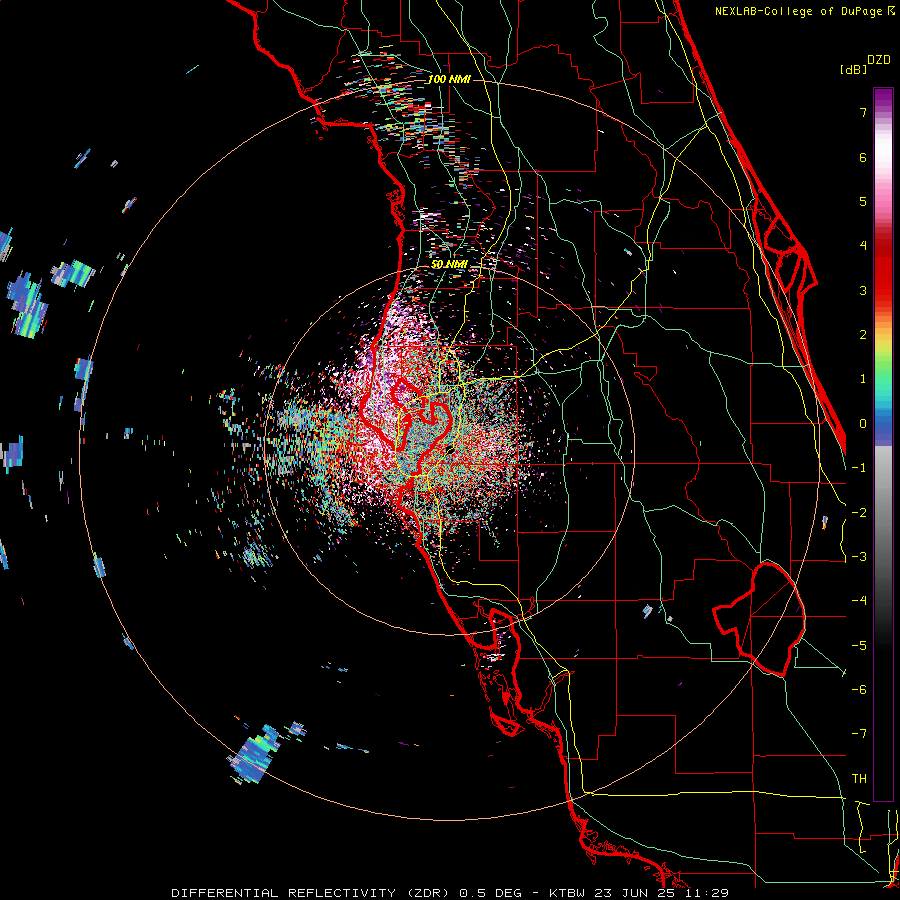
Task: Click the -3 dB tick label on the scale
Action: [x=859, y=557]
